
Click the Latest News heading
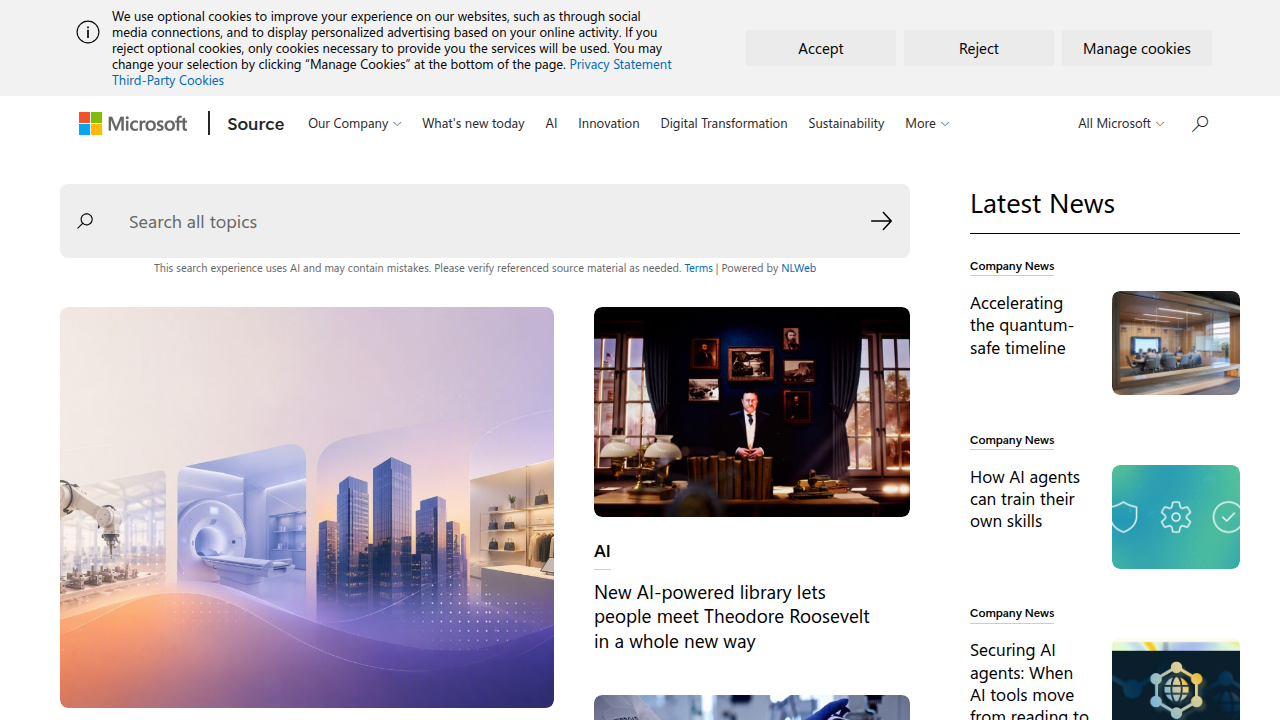1042,203
